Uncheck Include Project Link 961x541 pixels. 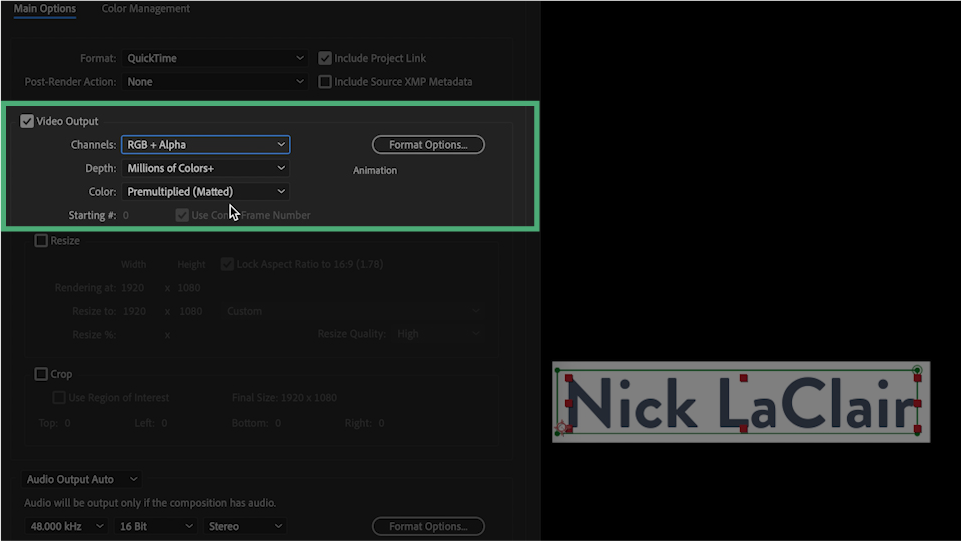[325, 58]
